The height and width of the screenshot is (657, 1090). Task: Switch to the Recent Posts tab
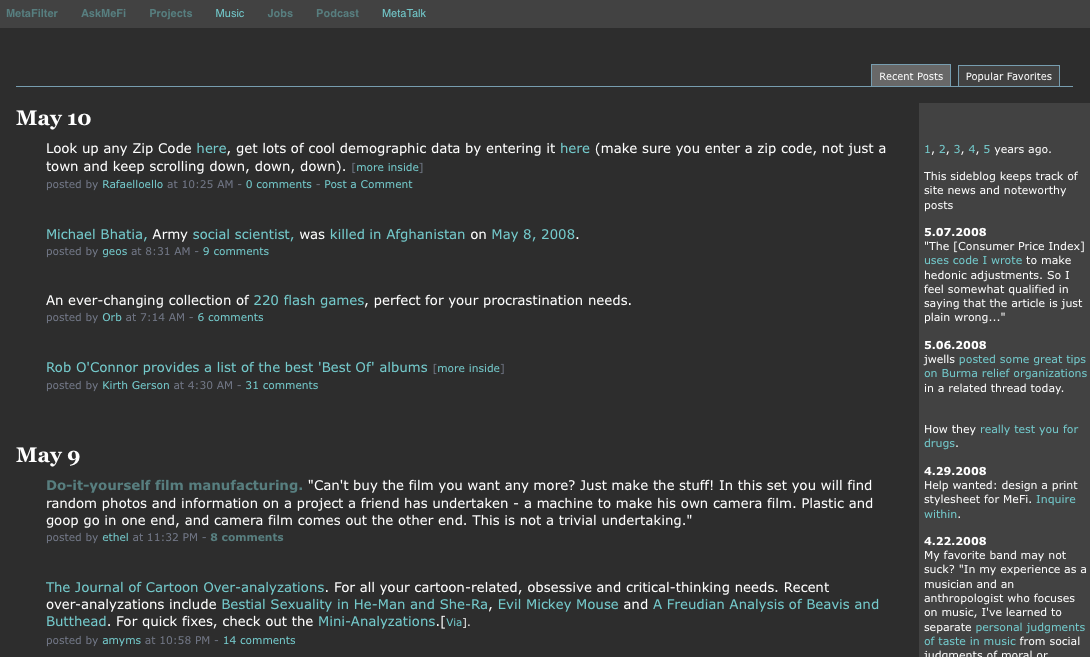click(911, 76)
